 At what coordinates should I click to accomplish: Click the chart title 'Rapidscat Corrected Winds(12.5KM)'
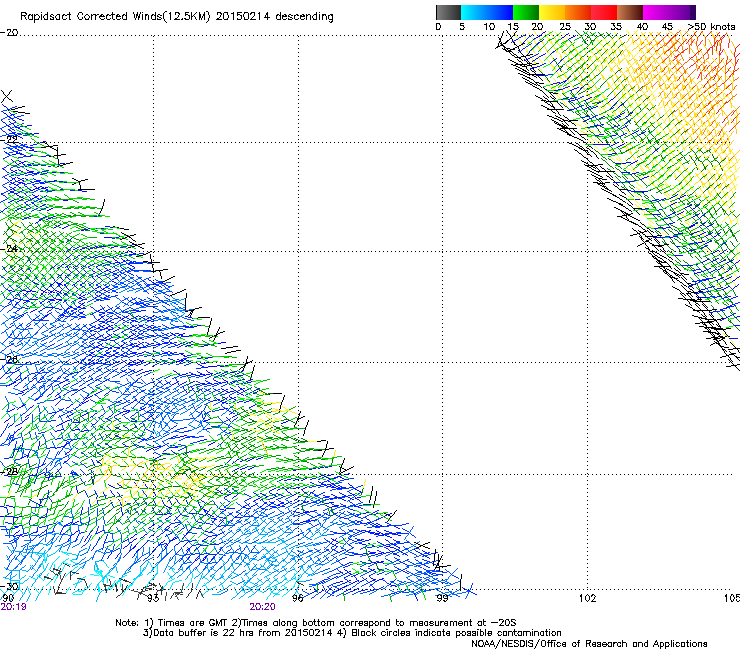click(x=115, y=17)
